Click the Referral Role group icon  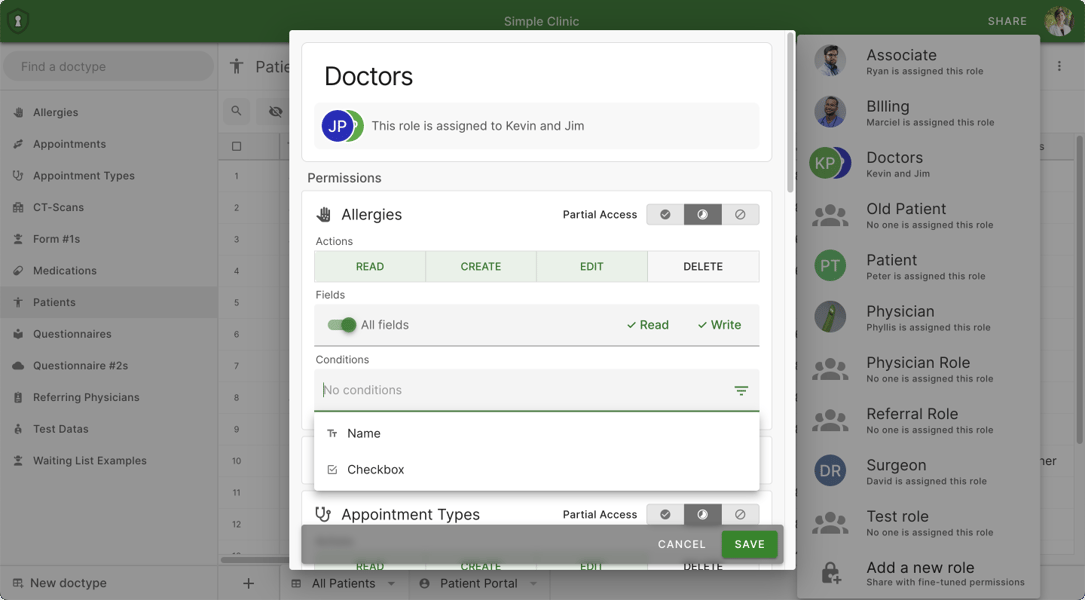(830, 420)
